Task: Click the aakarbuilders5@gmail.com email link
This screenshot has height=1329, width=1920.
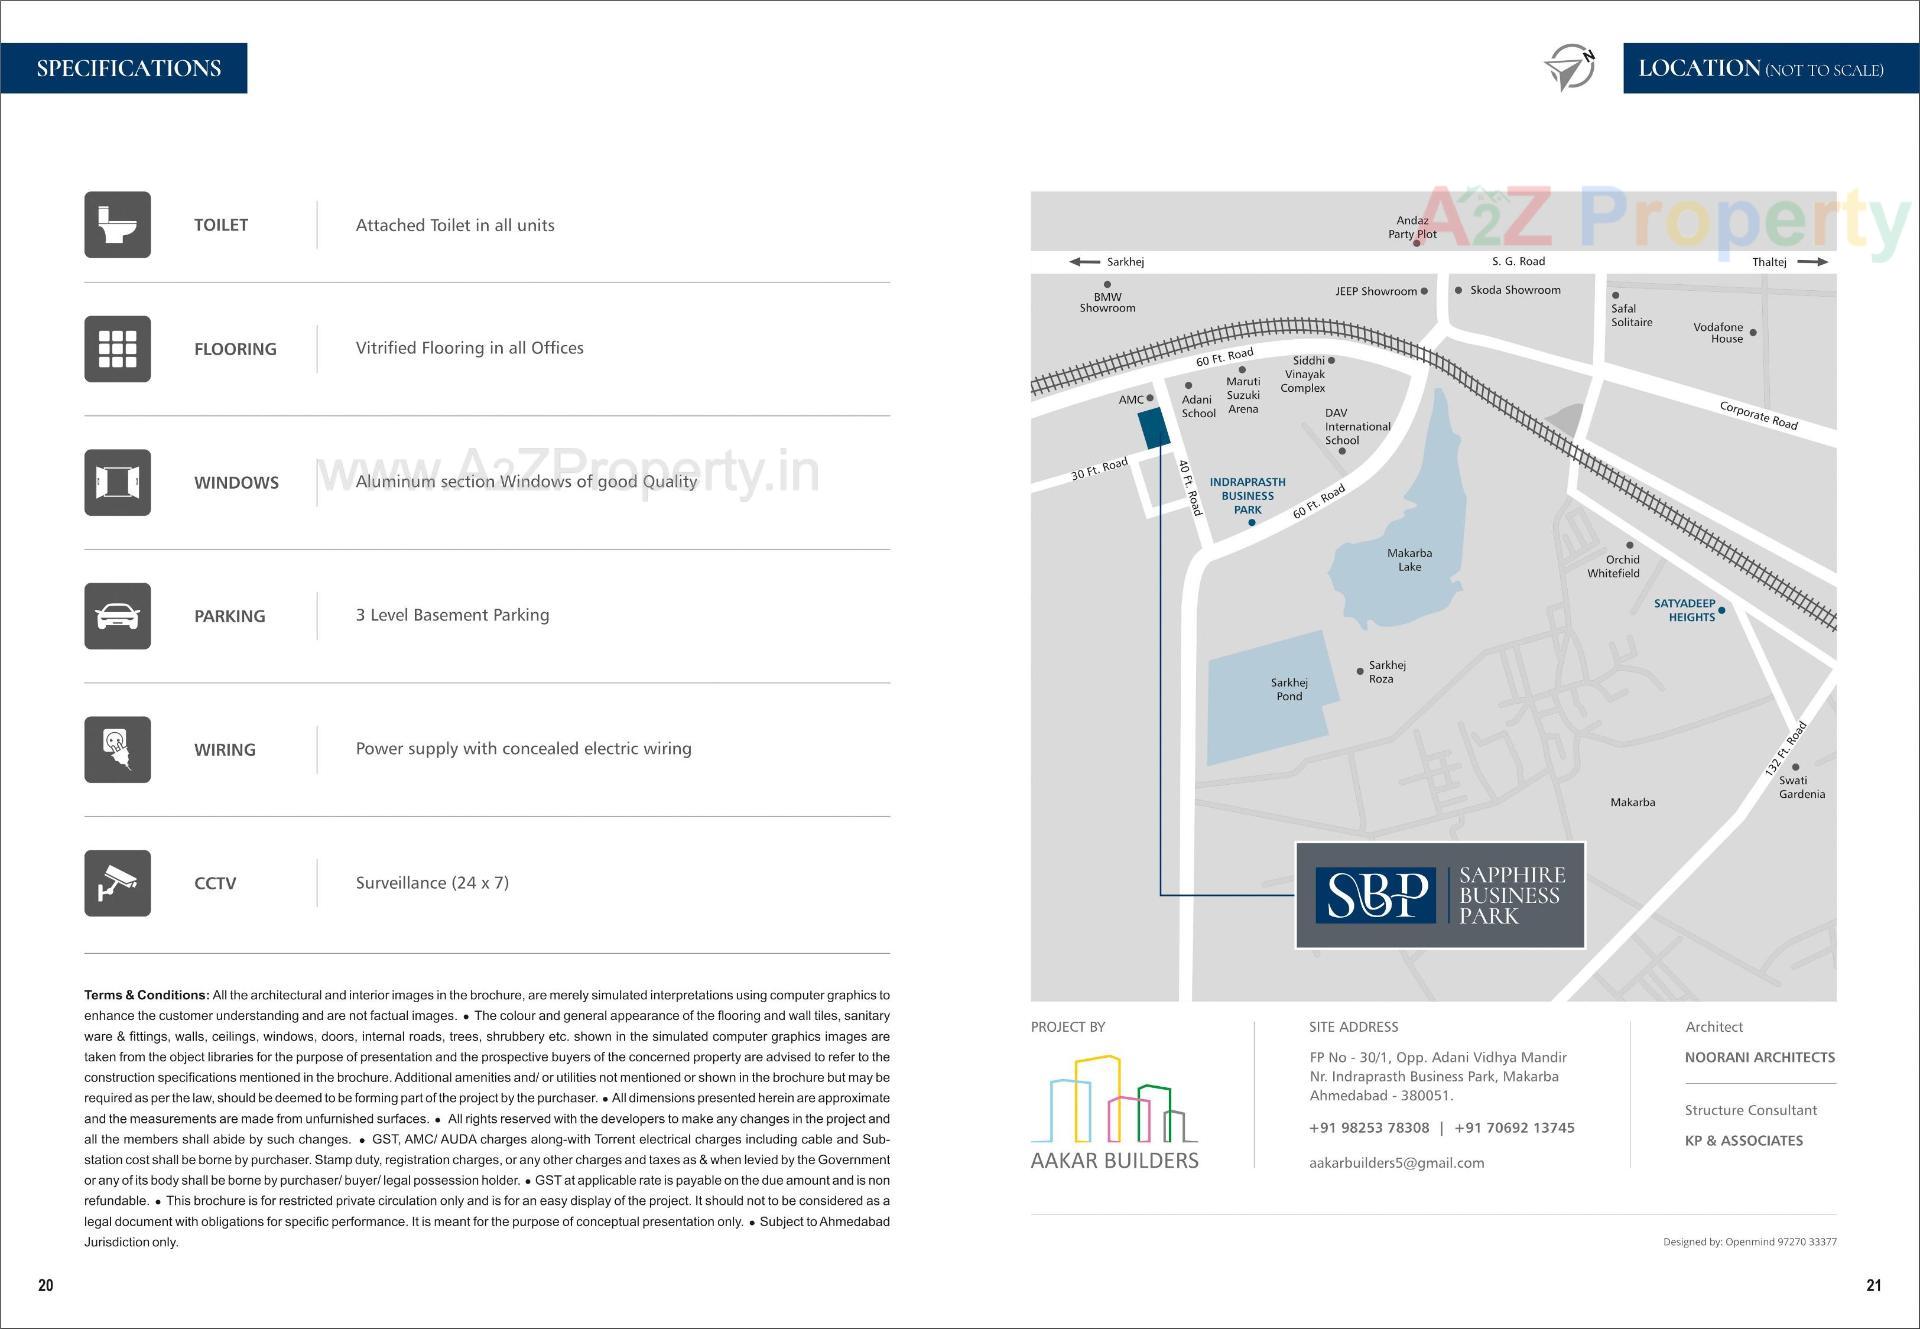Action: coord(1396,1162)
